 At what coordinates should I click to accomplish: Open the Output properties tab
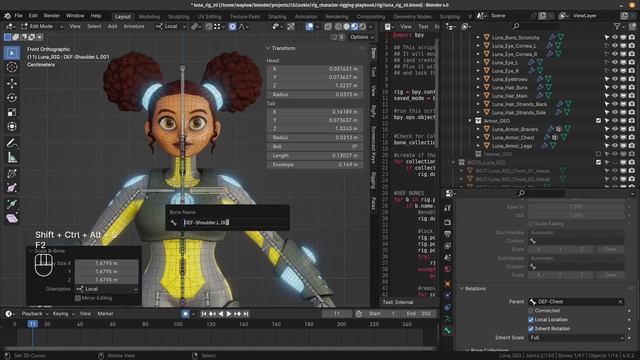point(447,234)
